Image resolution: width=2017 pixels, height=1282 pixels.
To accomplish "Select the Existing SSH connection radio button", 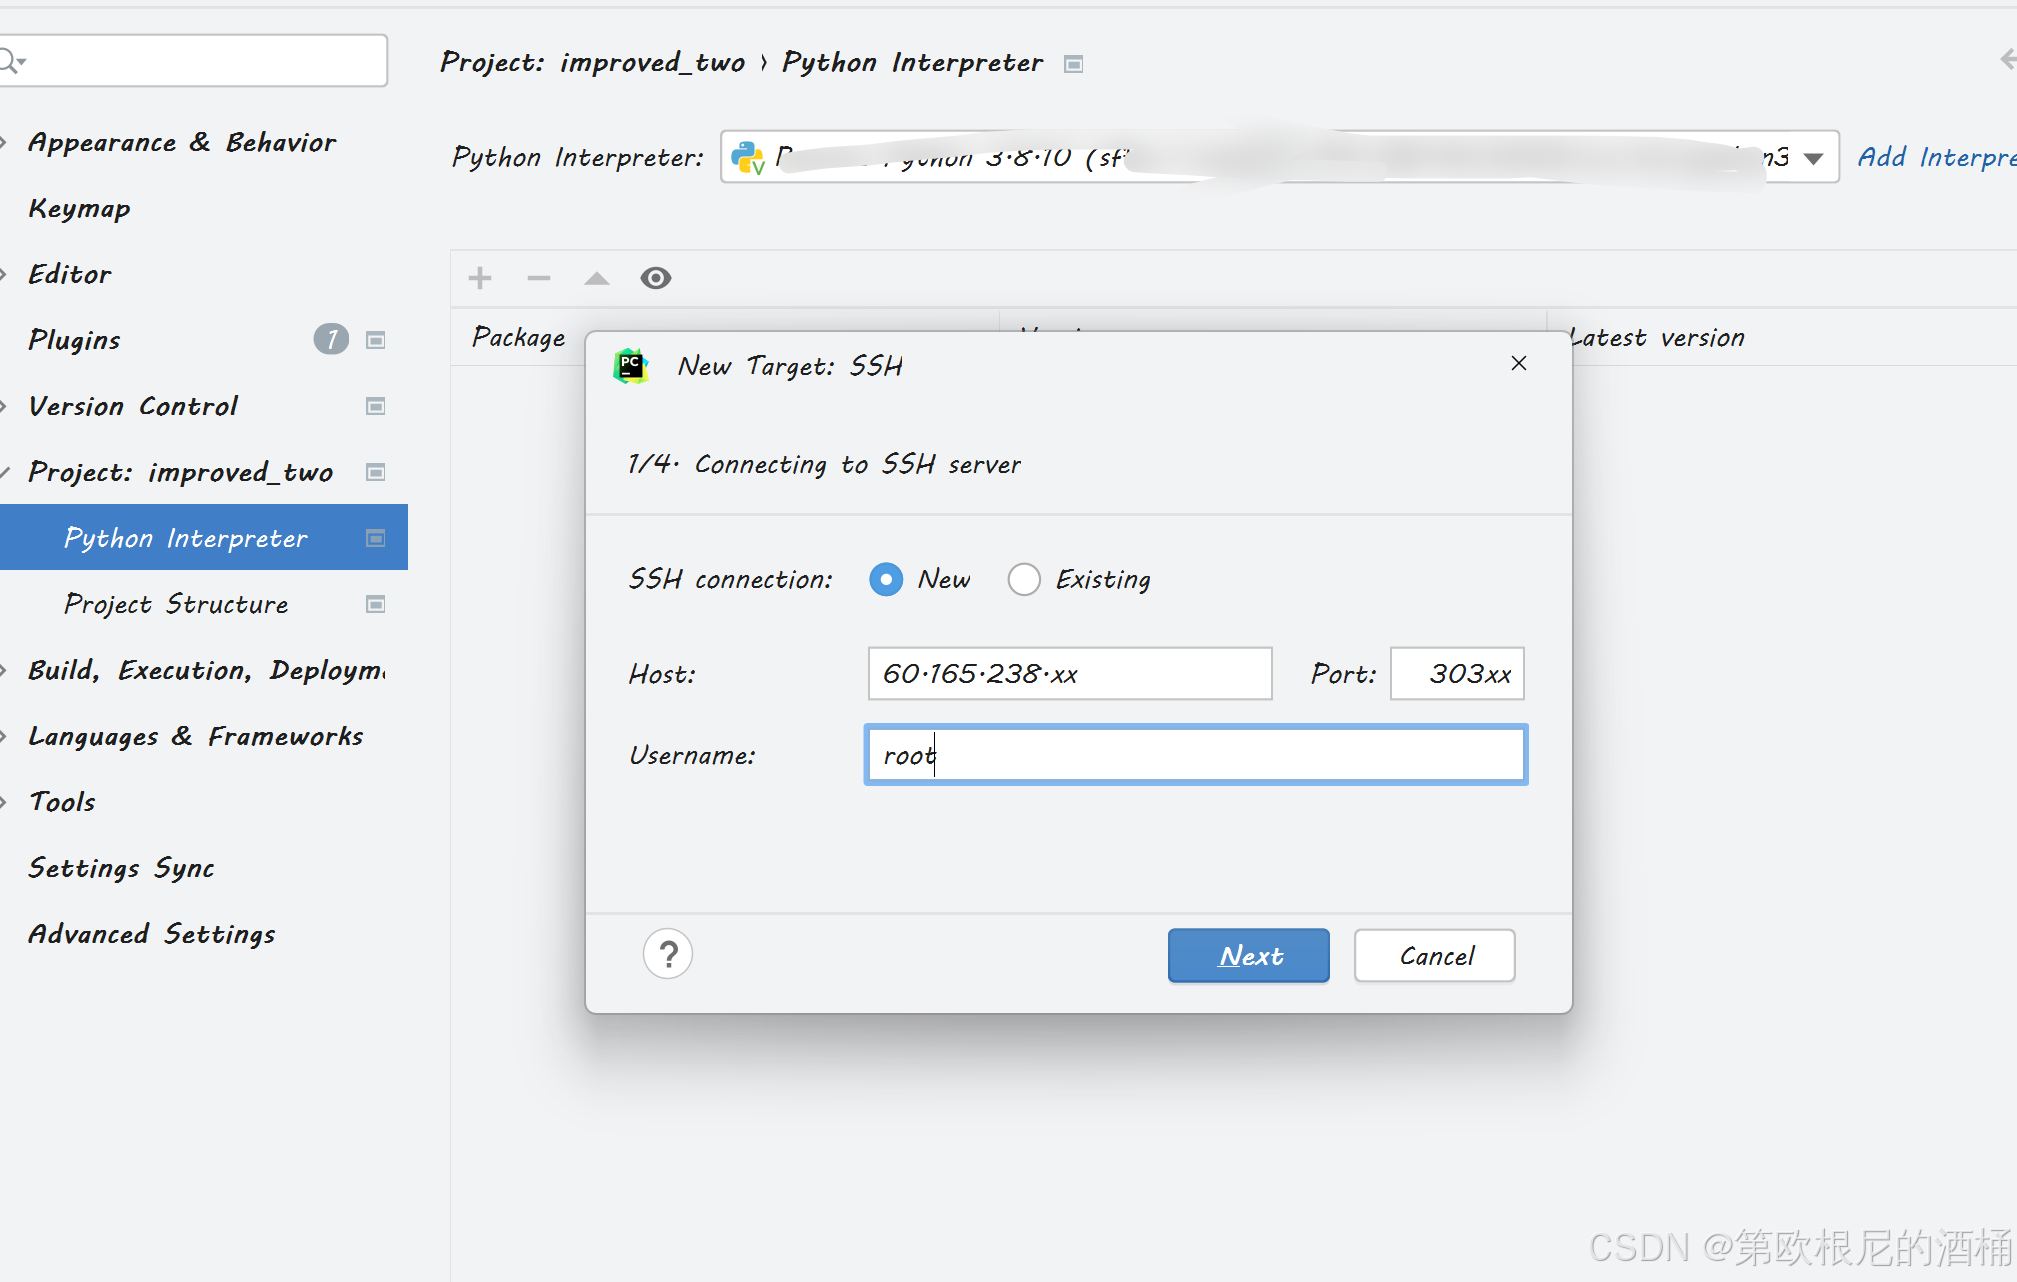I will 1024,579.
